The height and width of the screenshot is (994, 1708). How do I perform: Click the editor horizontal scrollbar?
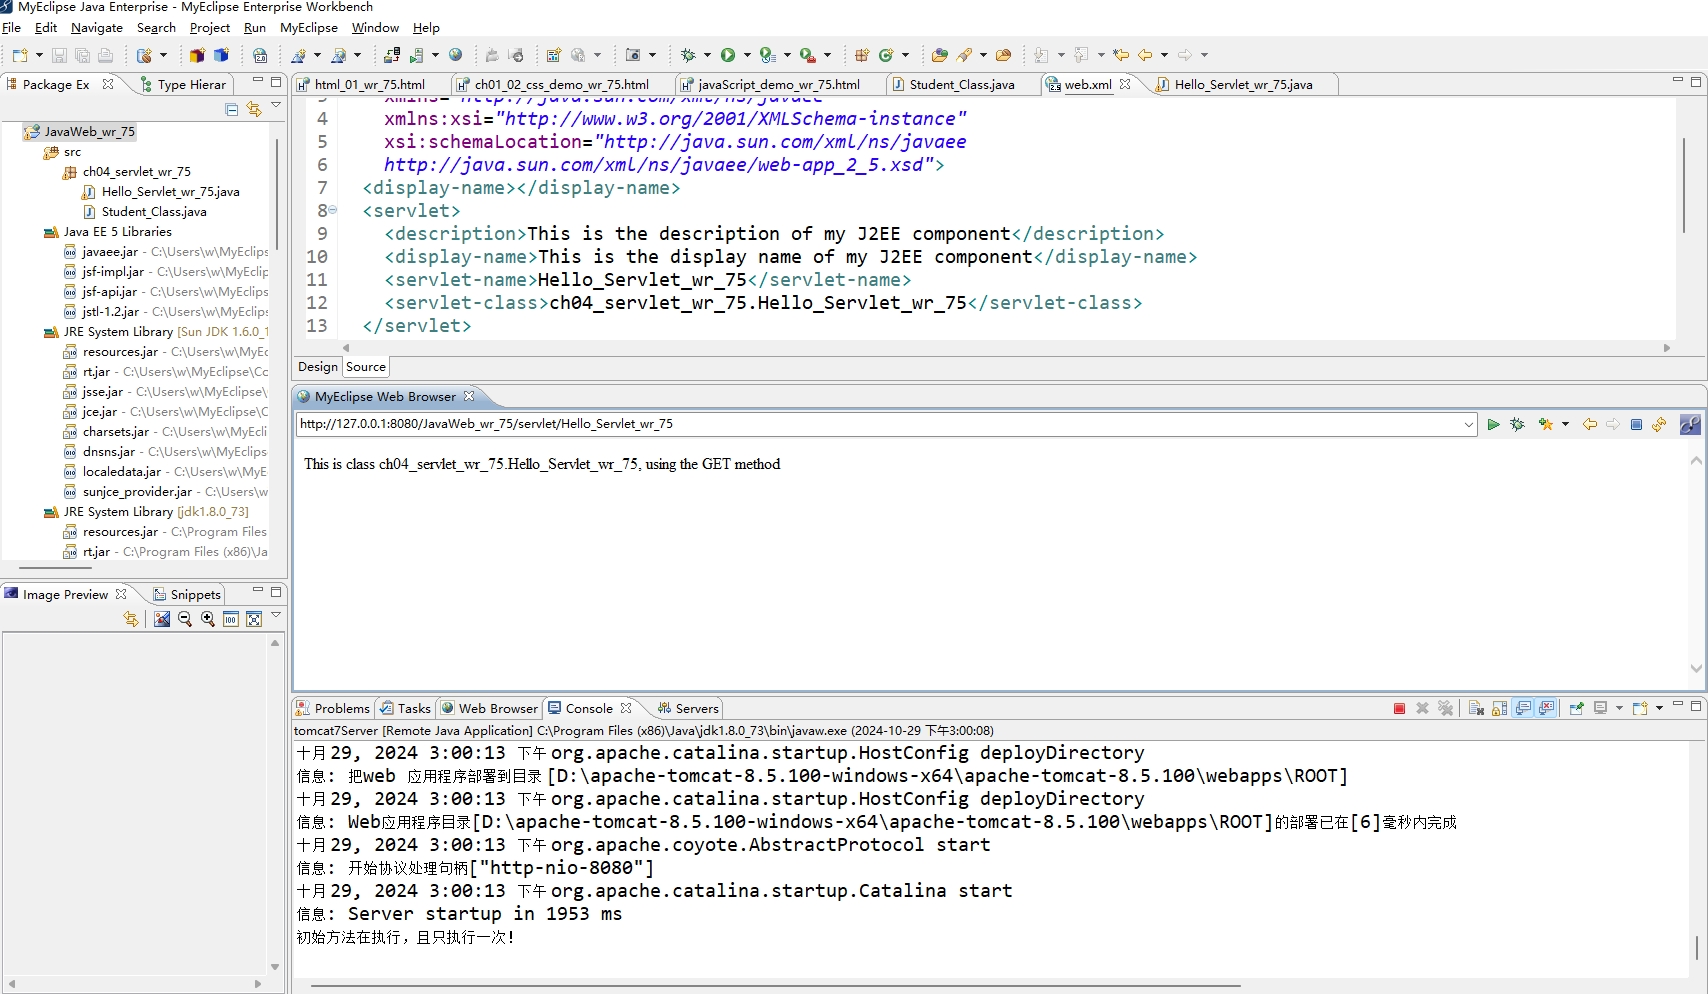(1006, 348)
